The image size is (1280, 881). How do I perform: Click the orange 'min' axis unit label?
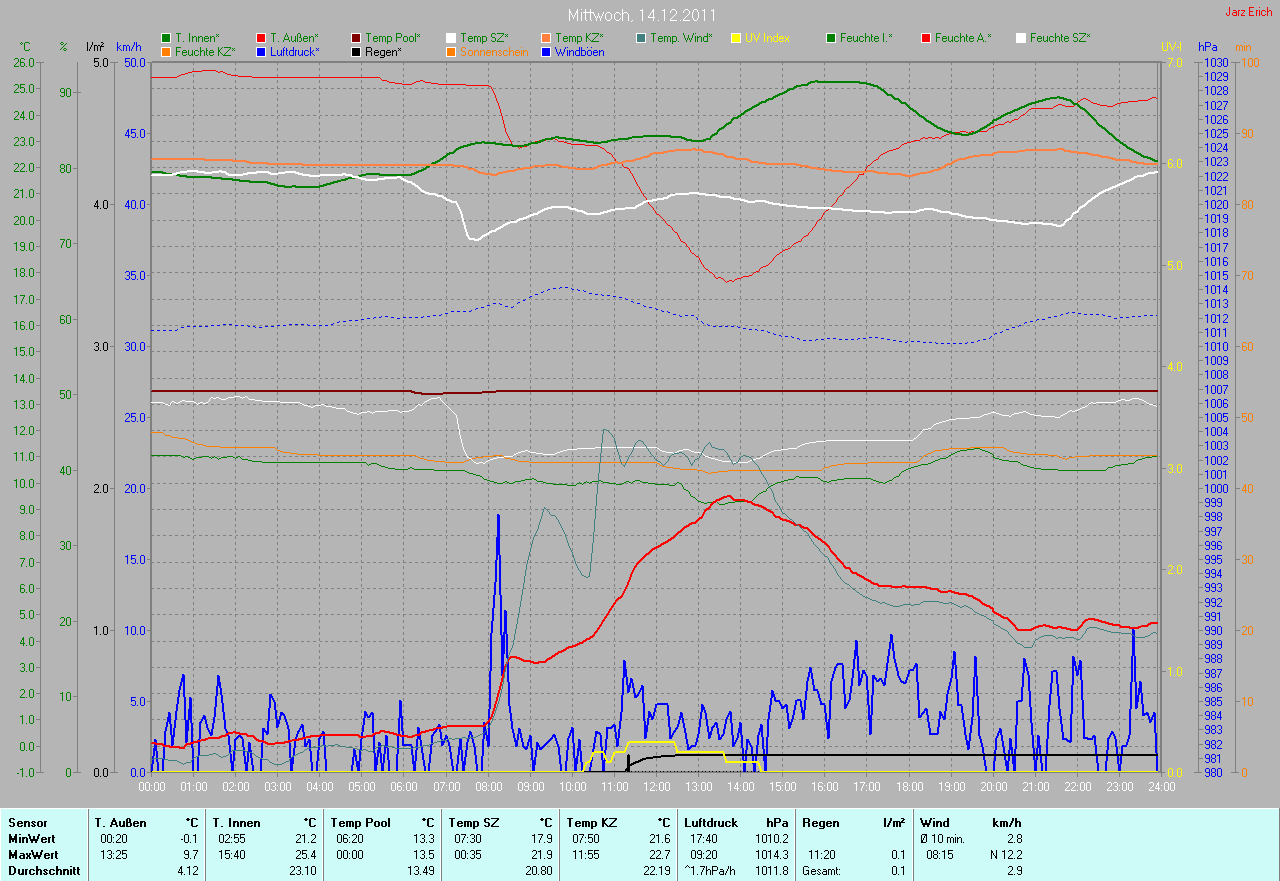click(1243, 47)
